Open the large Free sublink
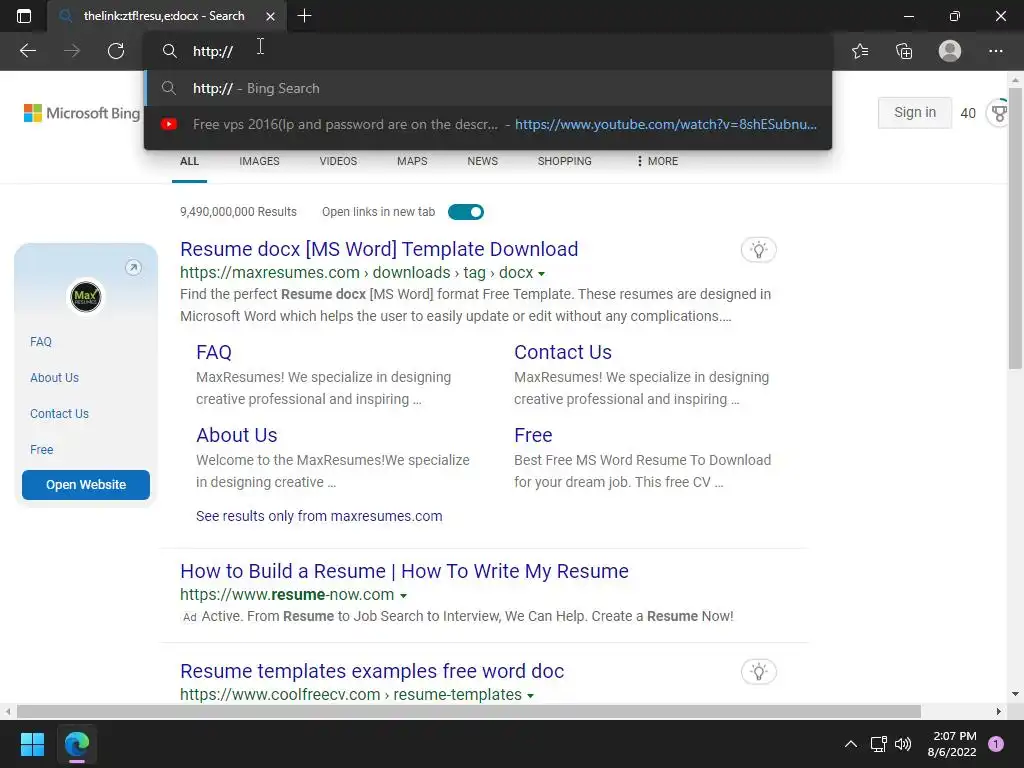 [x=533, y=436]
